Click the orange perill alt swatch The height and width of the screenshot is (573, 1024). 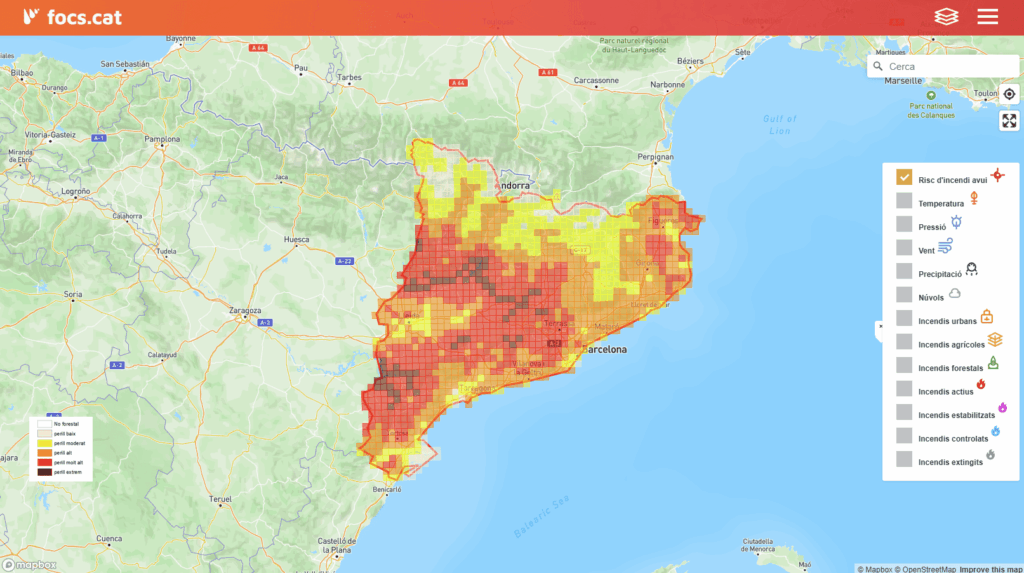(x=44, y=453)
